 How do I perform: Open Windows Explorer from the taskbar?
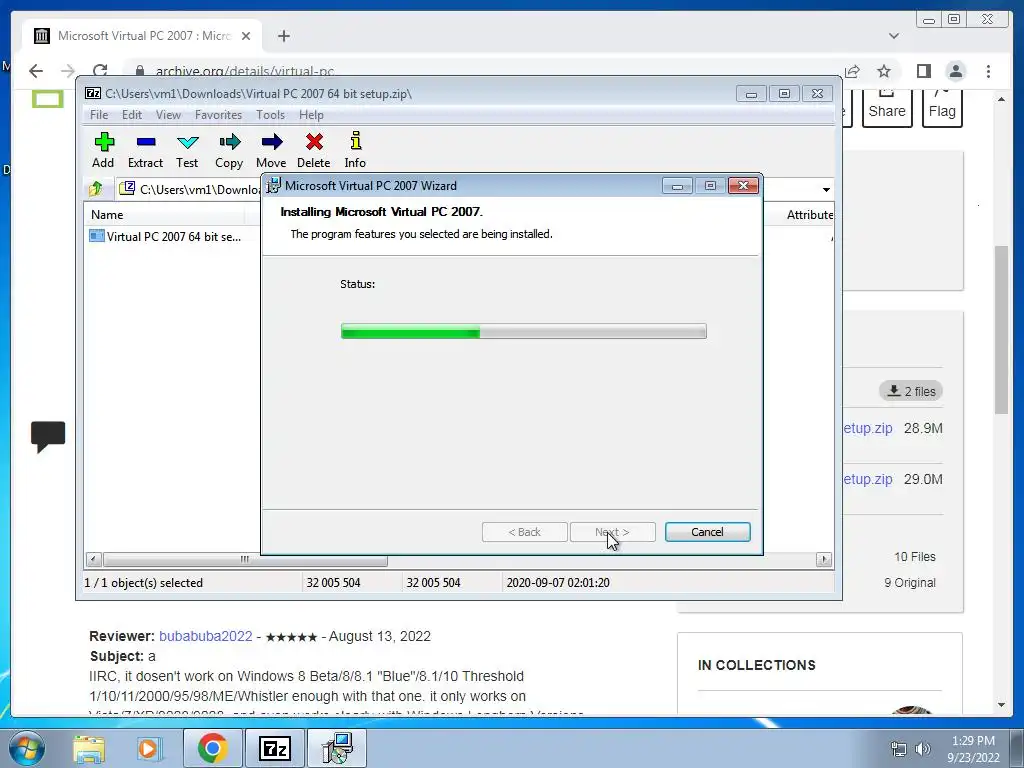[89, 748]
